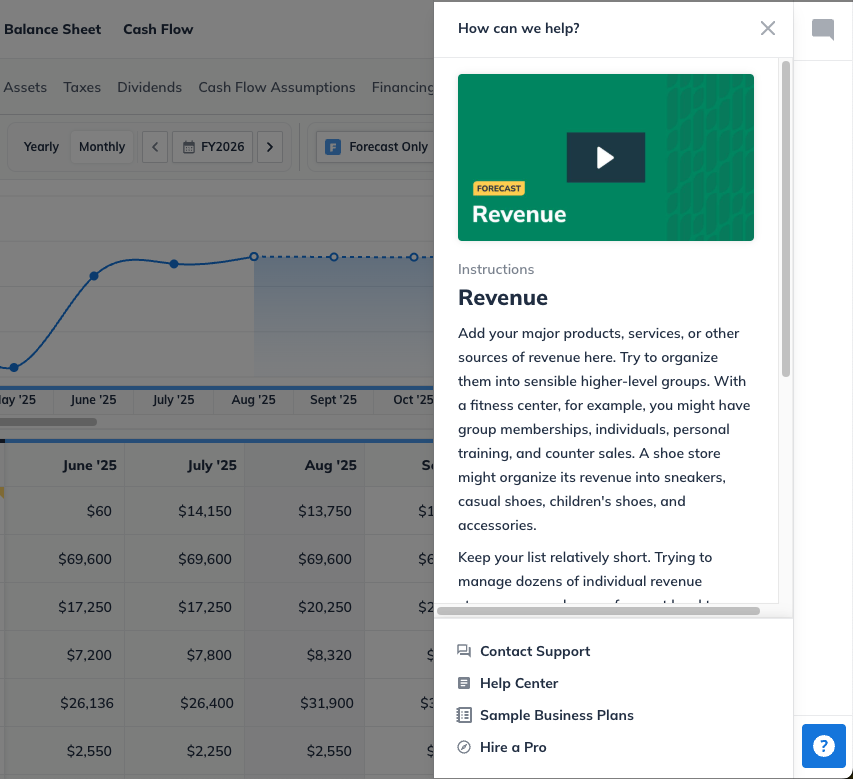This screenshot has height=779, width=853.
Task: Switch to the Balance Sheet tab
Action: [x=52, y=29]
